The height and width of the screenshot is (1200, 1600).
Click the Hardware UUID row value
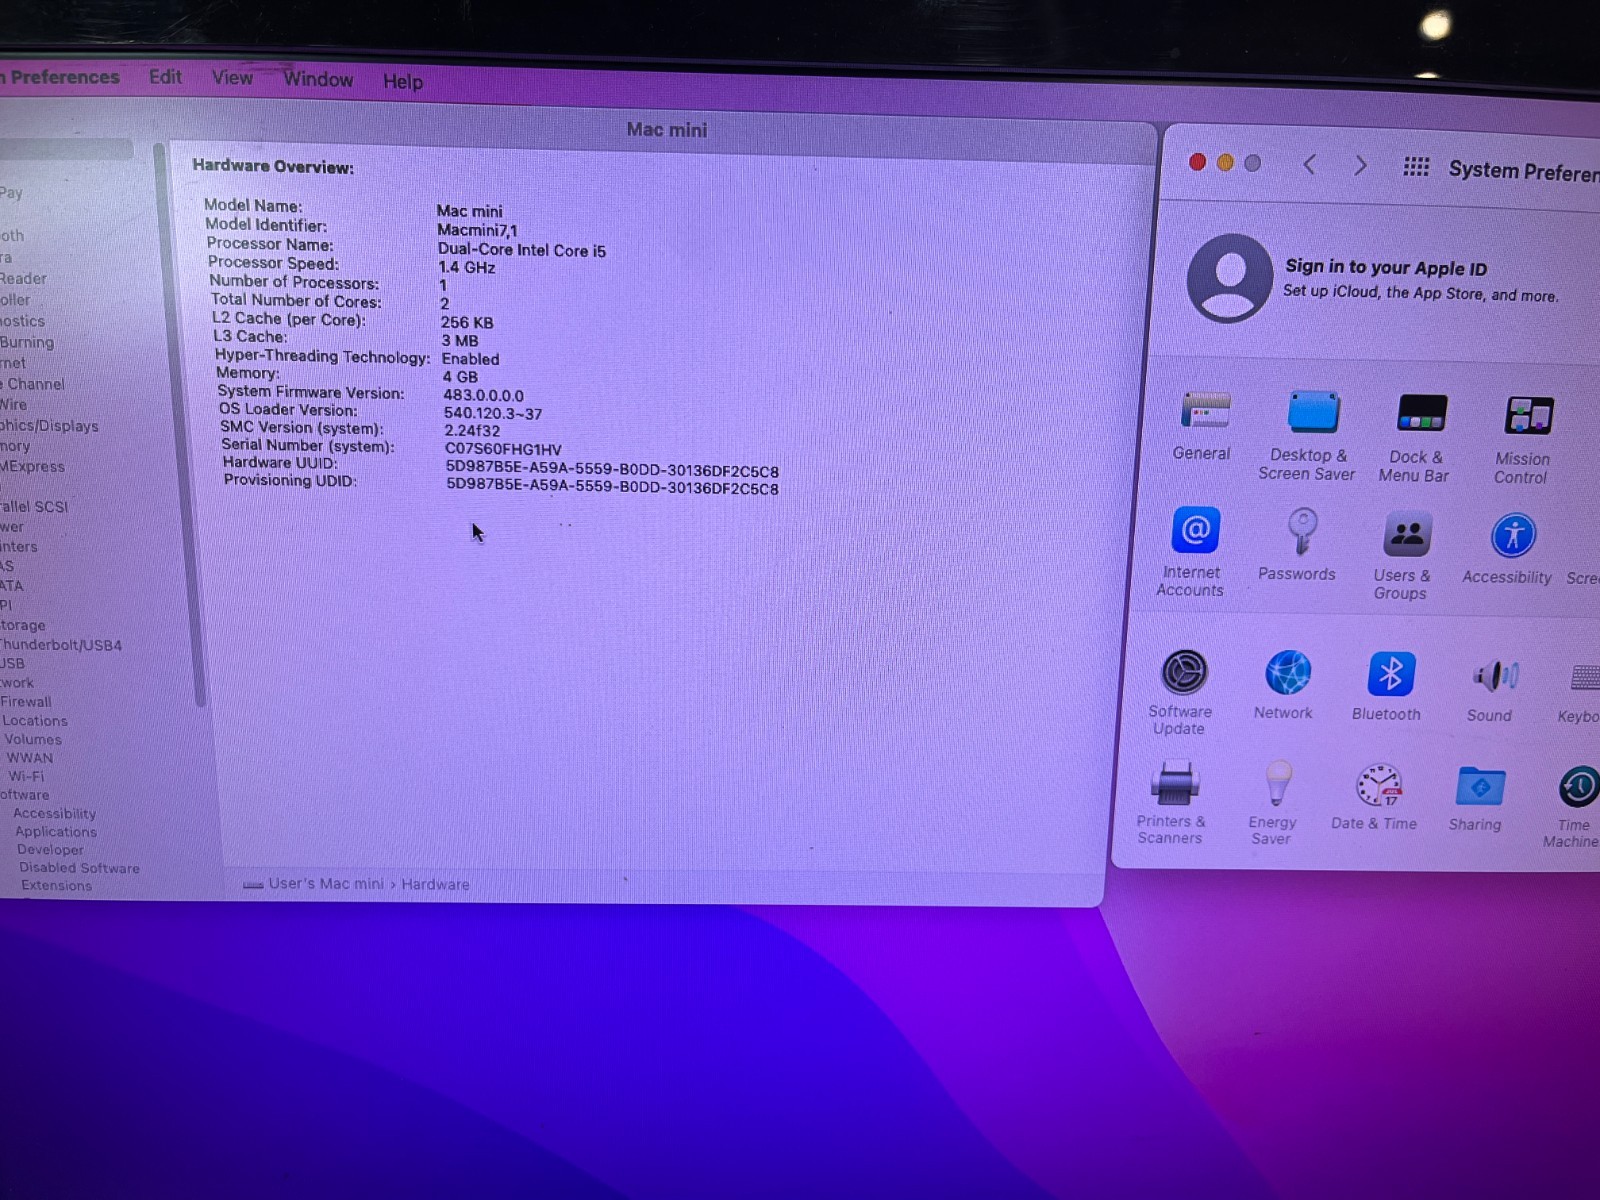(x=612, y=471)
